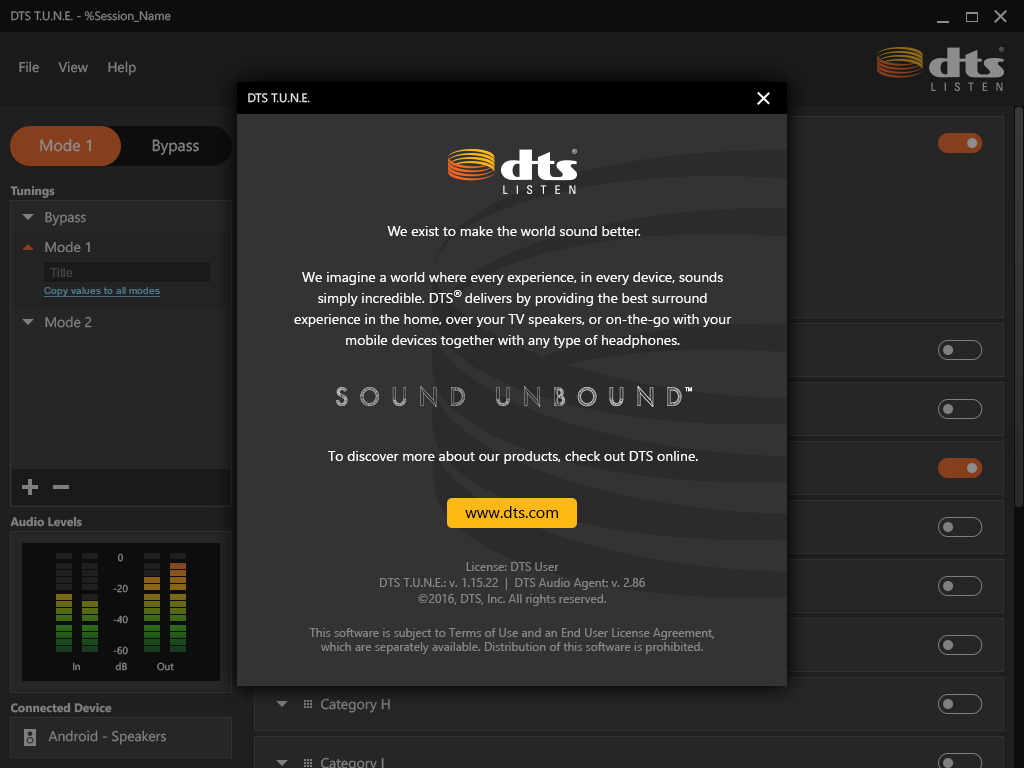
Task: Select Android - Speakers connected device
Action: 121,737
